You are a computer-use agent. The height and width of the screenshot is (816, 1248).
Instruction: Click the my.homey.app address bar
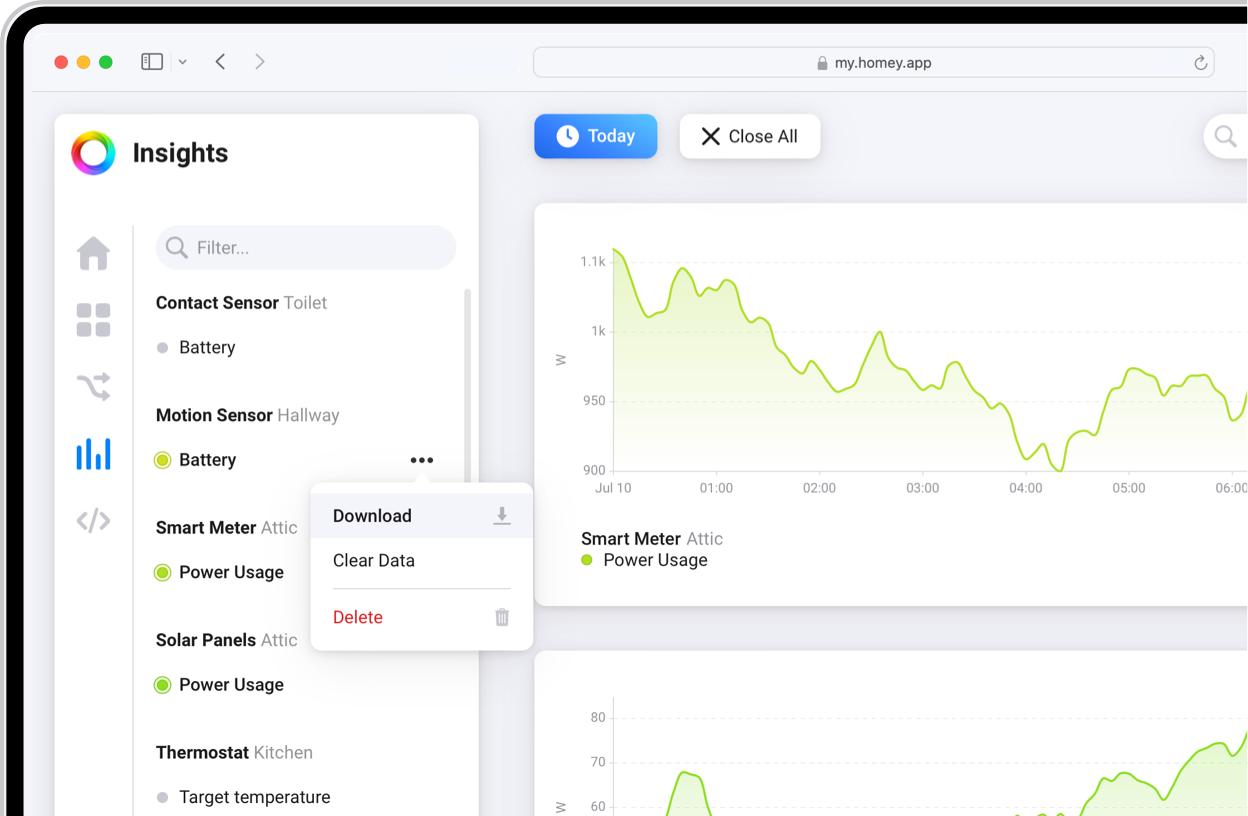pos(874,63)
